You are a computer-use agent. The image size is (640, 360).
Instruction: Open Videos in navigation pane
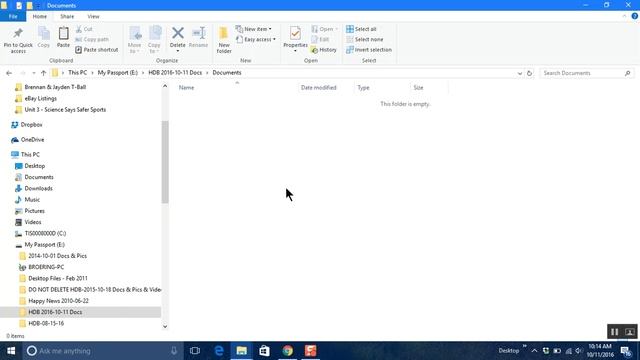tap(33, 222)
